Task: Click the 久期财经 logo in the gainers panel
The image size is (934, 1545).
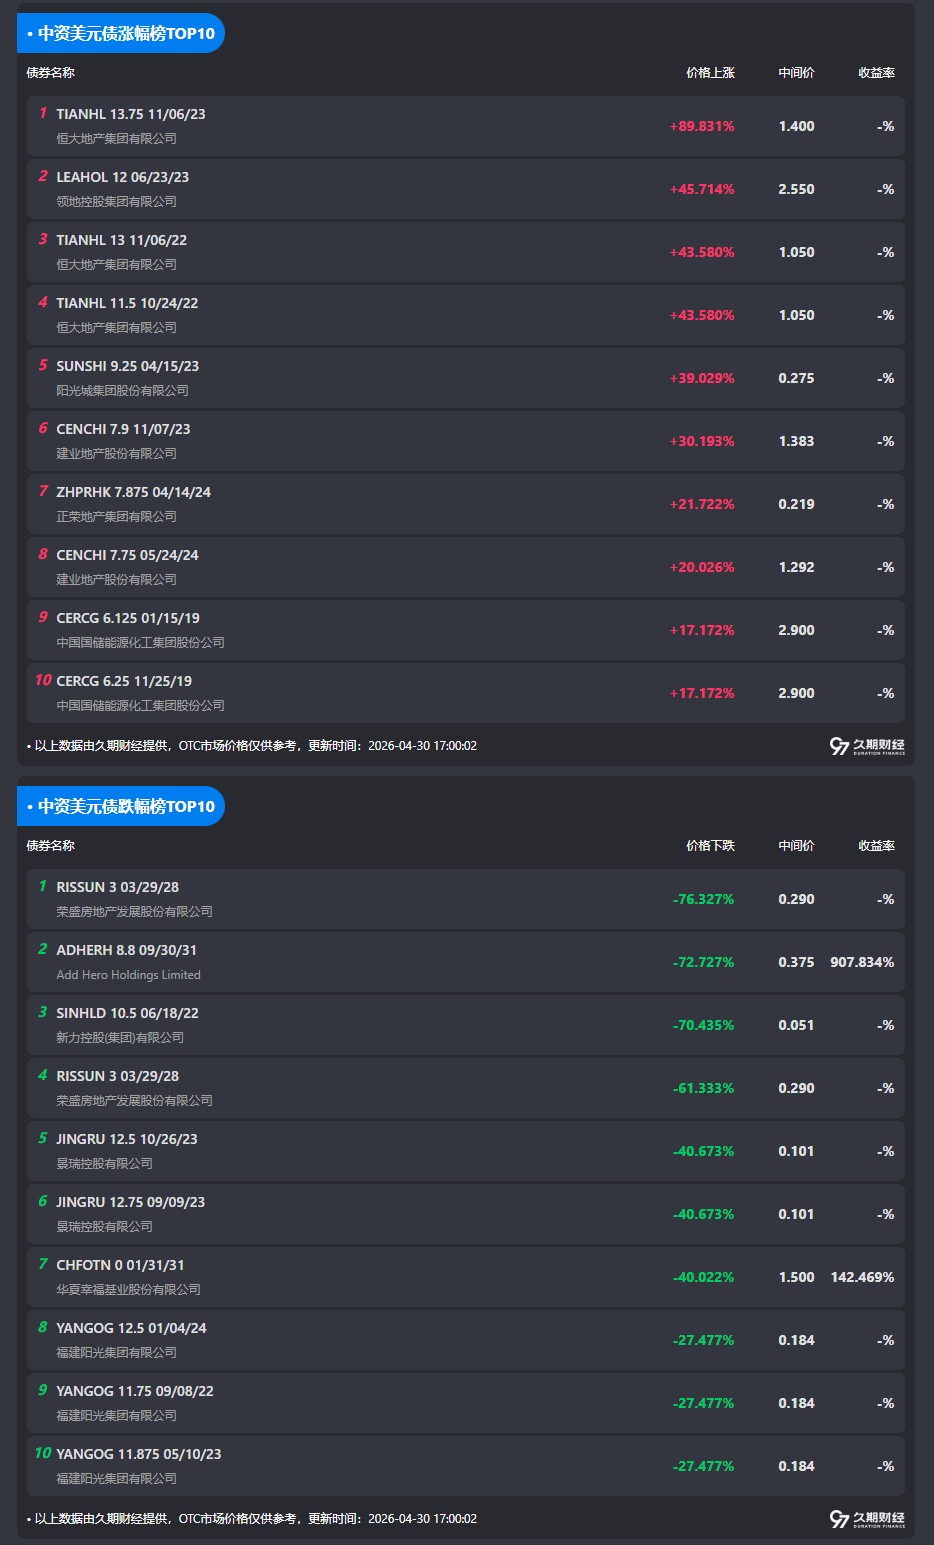Action: pos(867,746)
